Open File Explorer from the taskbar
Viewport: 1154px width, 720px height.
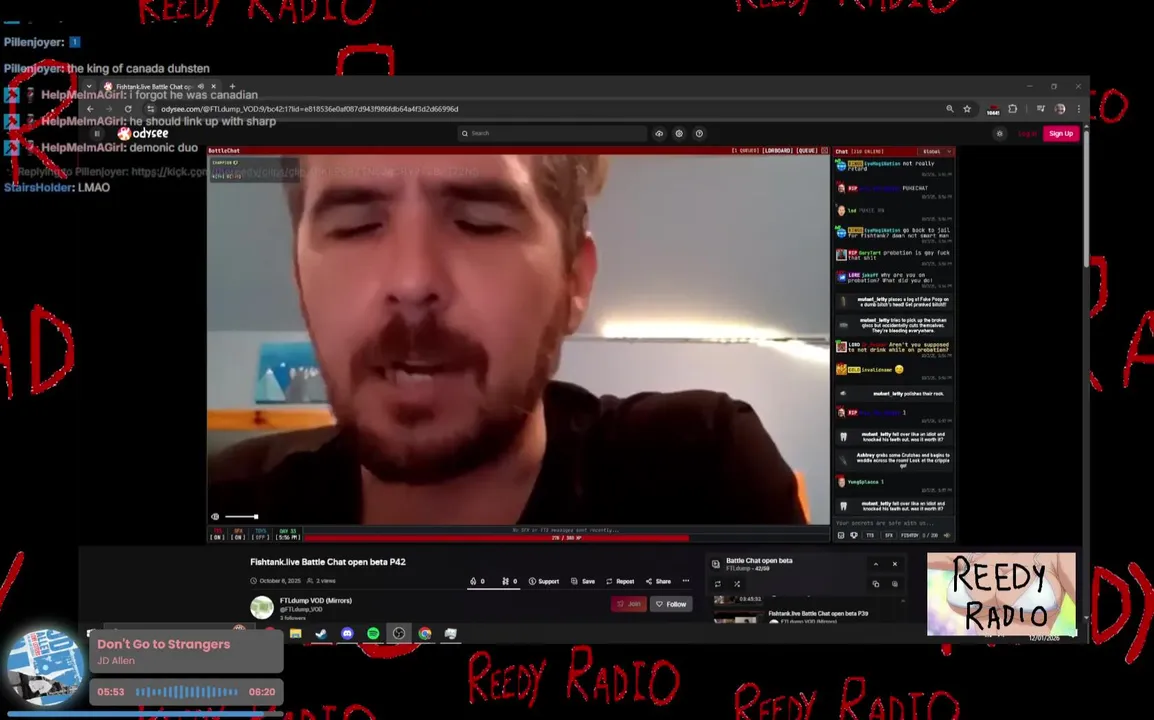pos(296,633)
